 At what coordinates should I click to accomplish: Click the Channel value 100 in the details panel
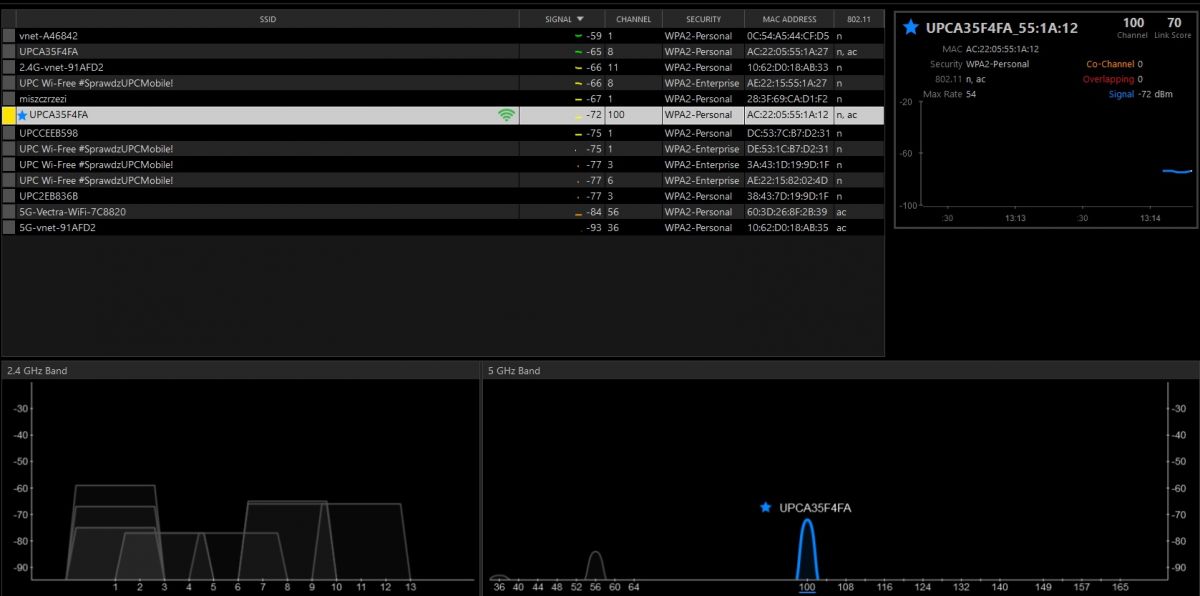(1133, 23)
